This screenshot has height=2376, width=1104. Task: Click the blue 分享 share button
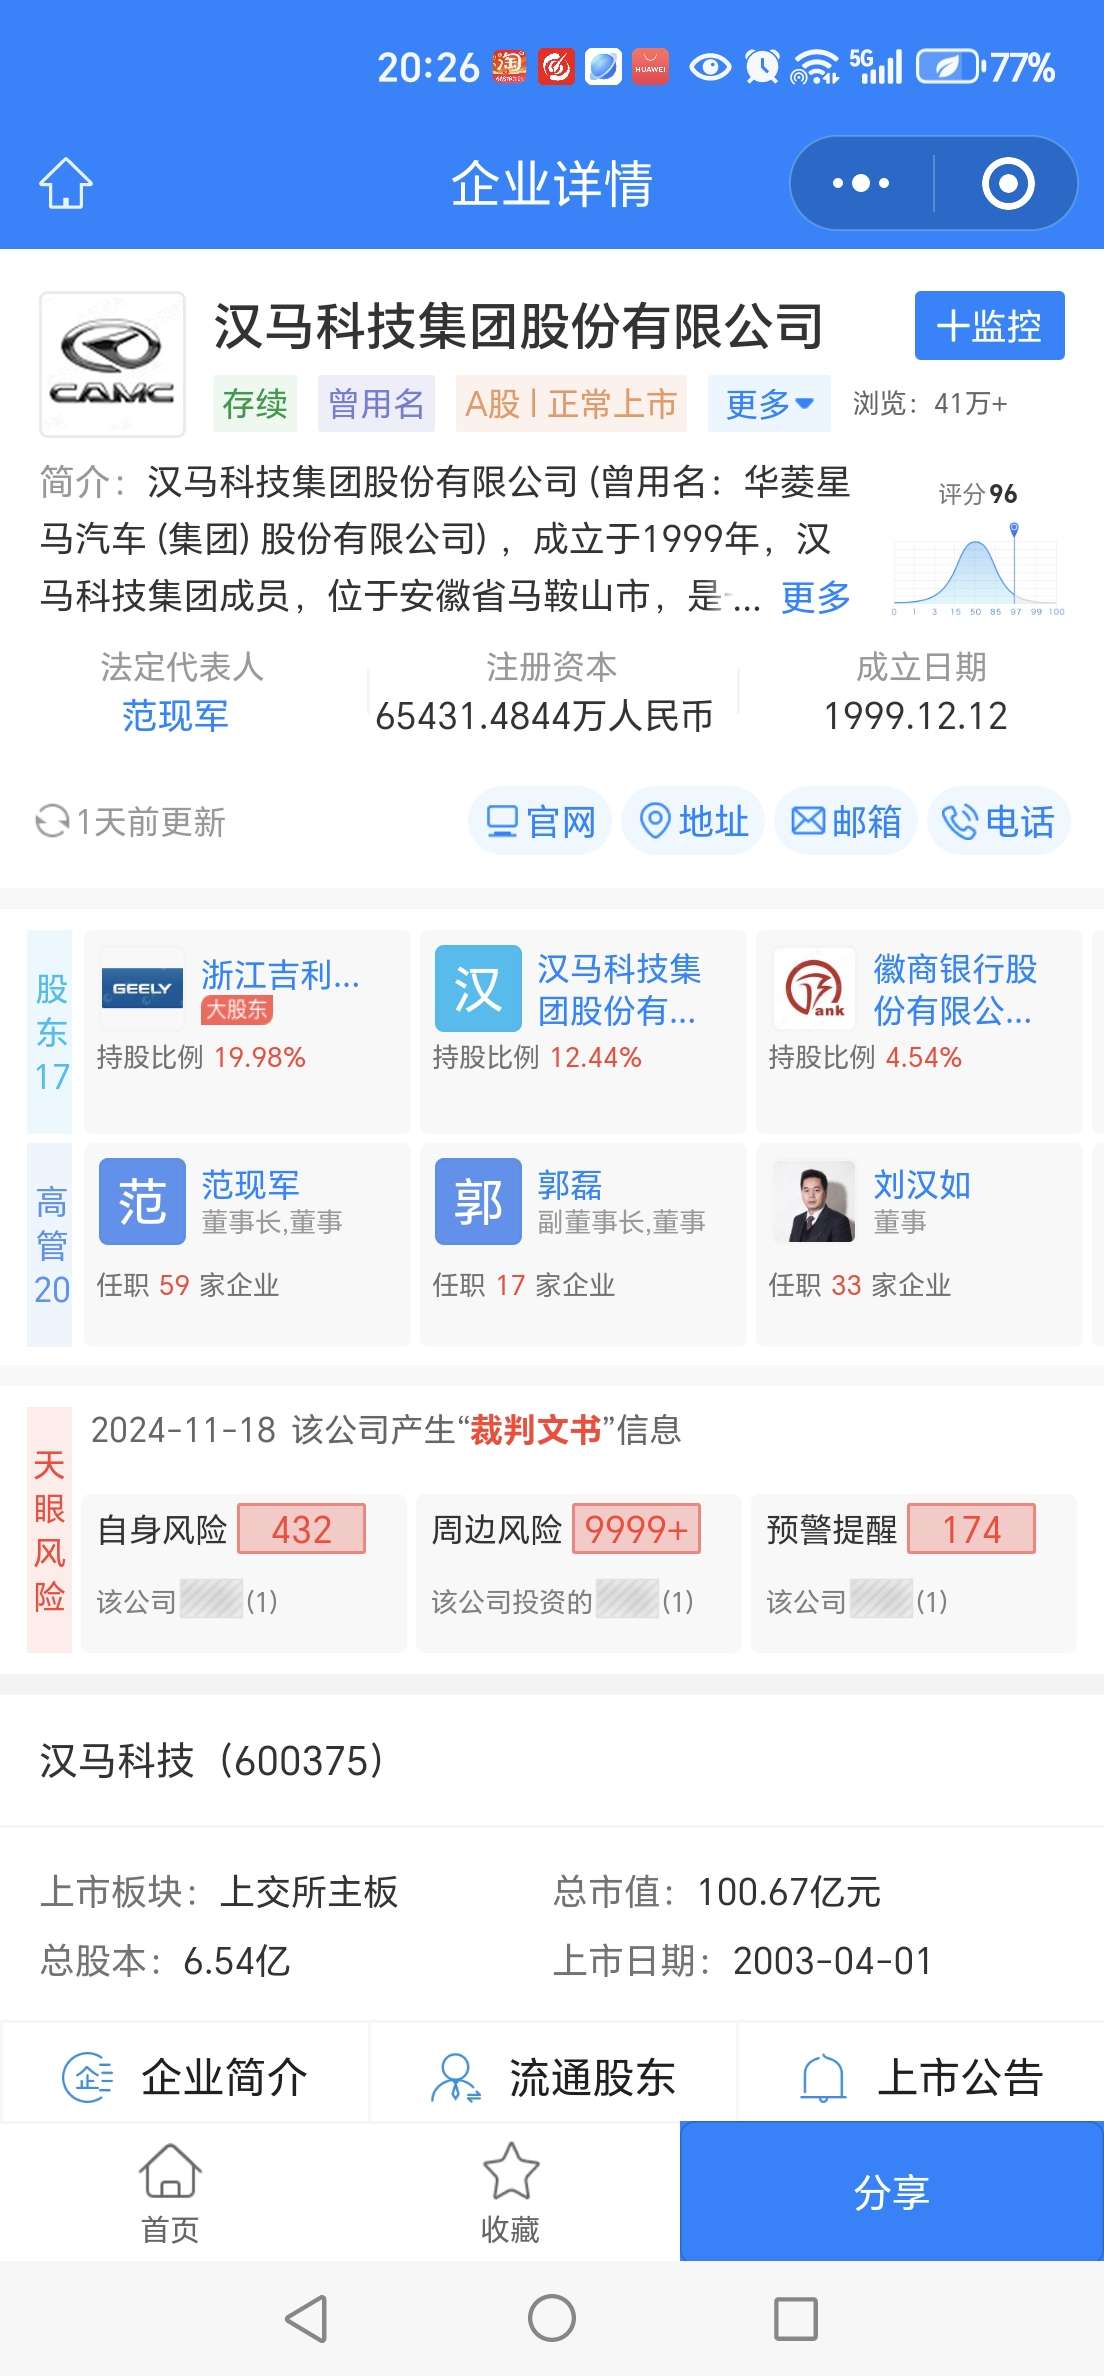point(892,2191)
